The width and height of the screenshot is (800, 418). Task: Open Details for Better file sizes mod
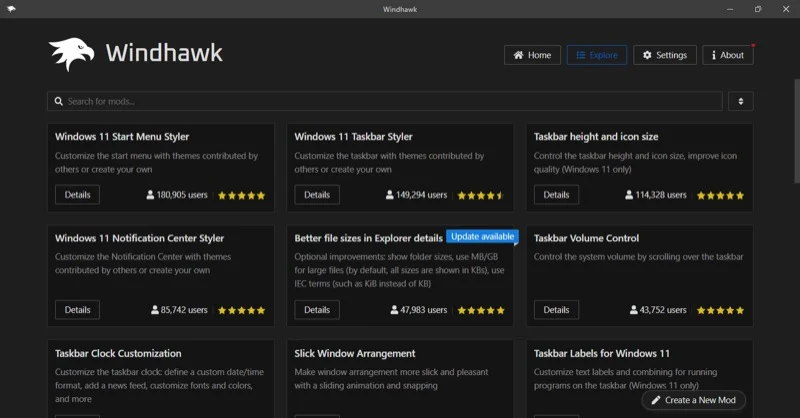tap(317, 310)
